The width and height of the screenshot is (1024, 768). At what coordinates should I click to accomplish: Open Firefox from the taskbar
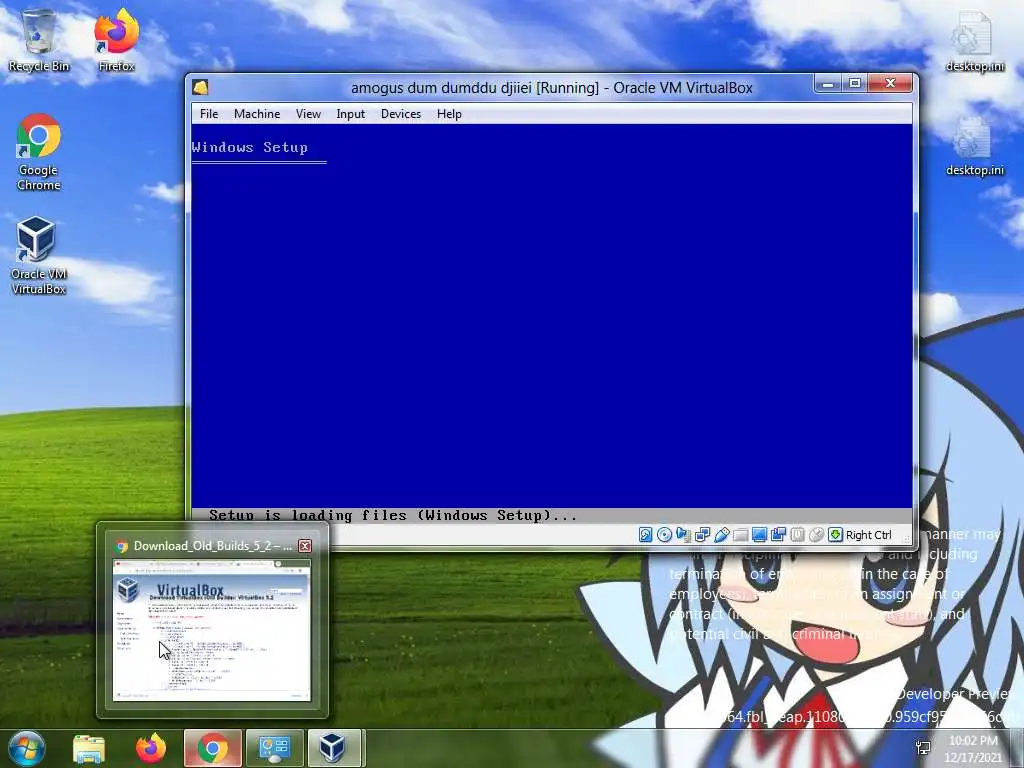pos(151,748)
